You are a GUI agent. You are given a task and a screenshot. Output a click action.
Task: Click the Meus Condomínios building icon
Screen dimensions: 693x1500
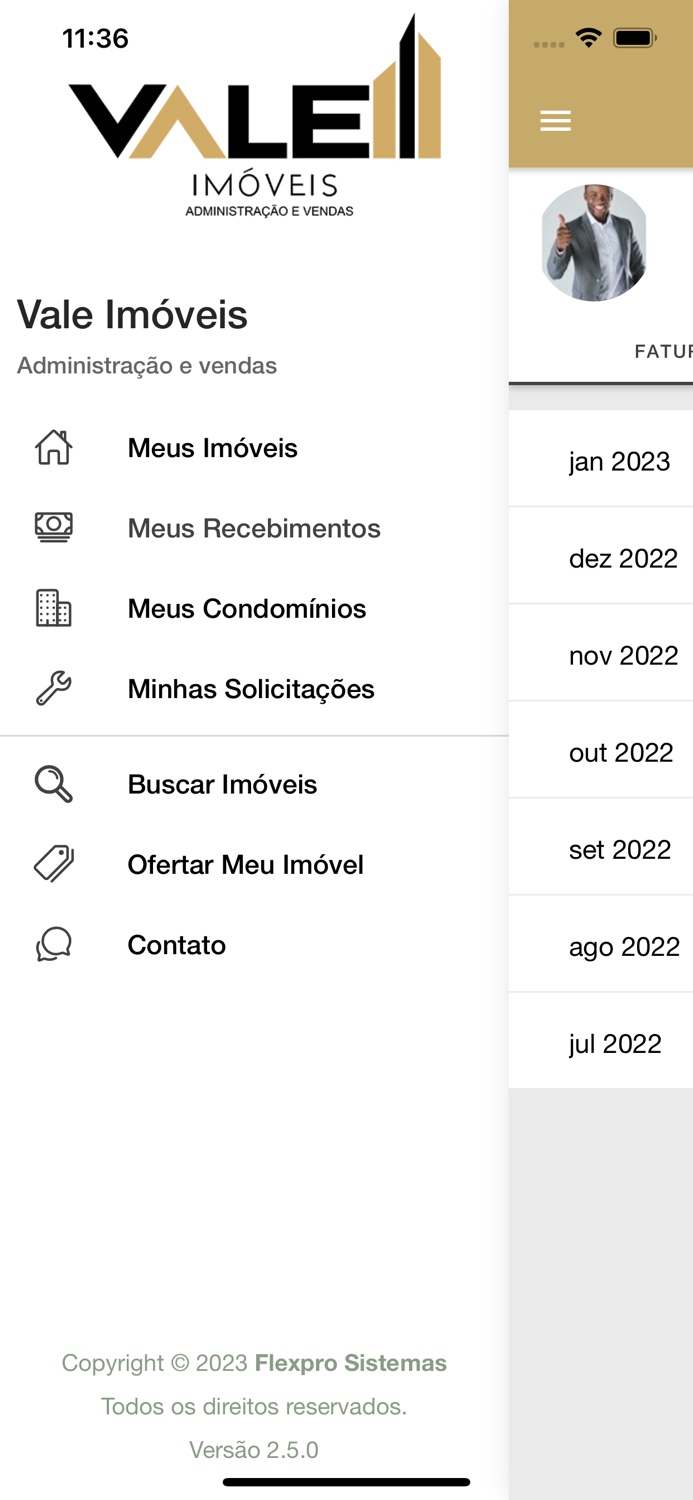53,607
